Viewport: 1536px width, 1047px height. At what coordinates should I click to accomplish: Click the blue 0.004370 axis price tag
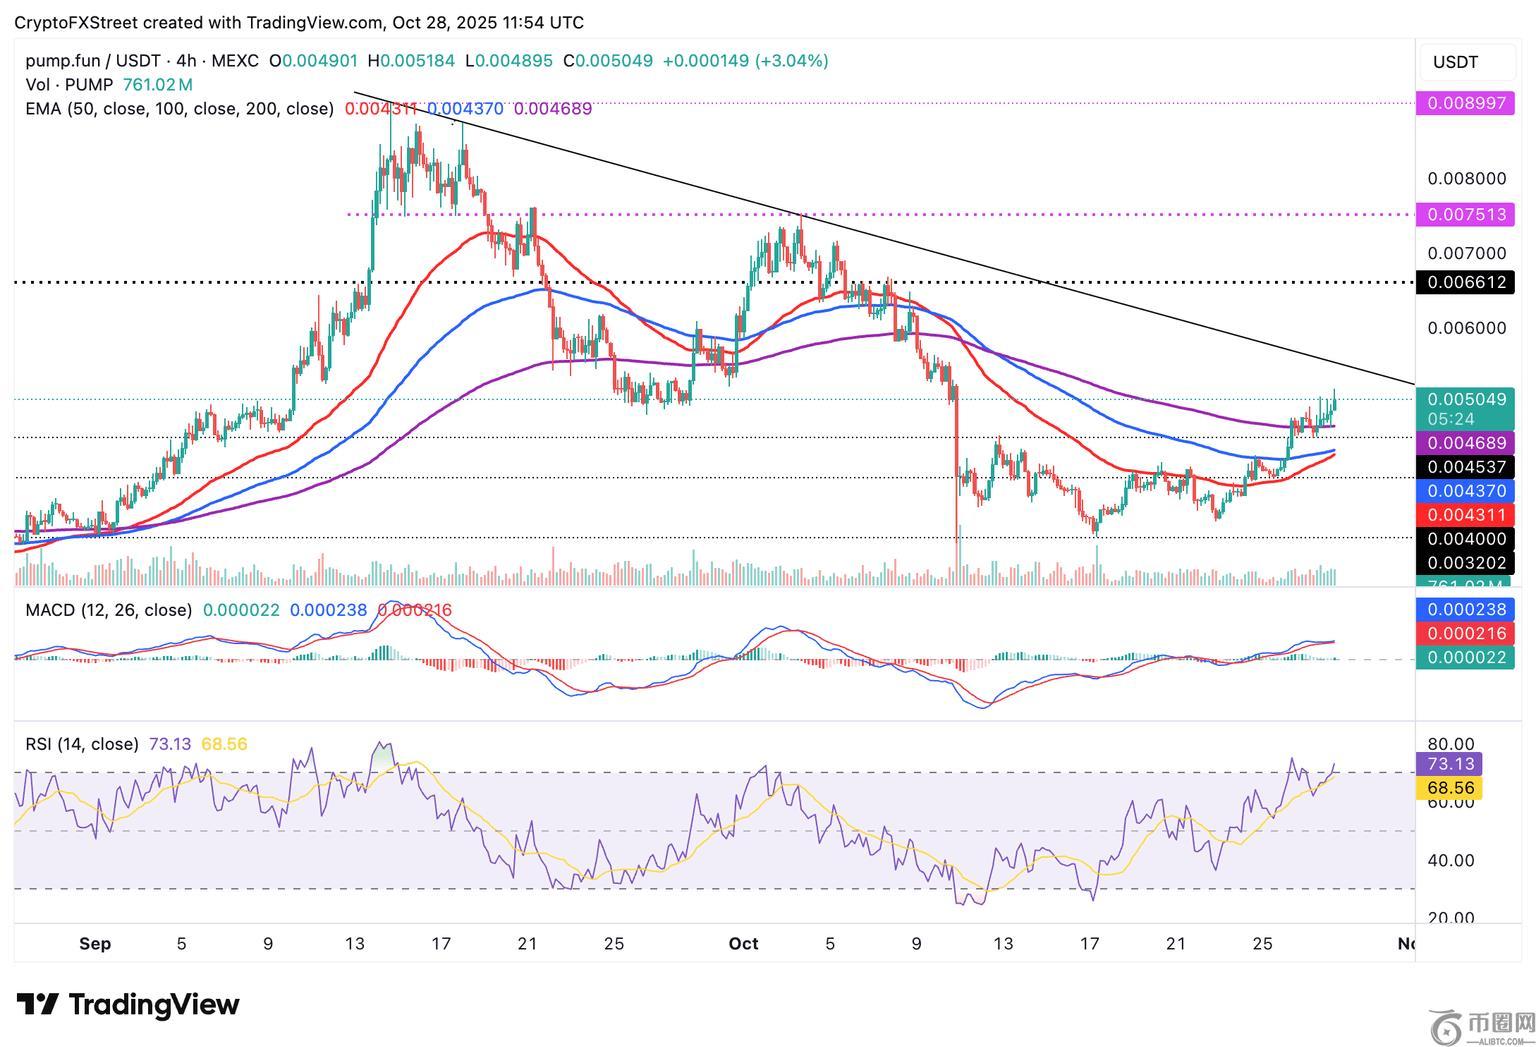point(1465,491)
